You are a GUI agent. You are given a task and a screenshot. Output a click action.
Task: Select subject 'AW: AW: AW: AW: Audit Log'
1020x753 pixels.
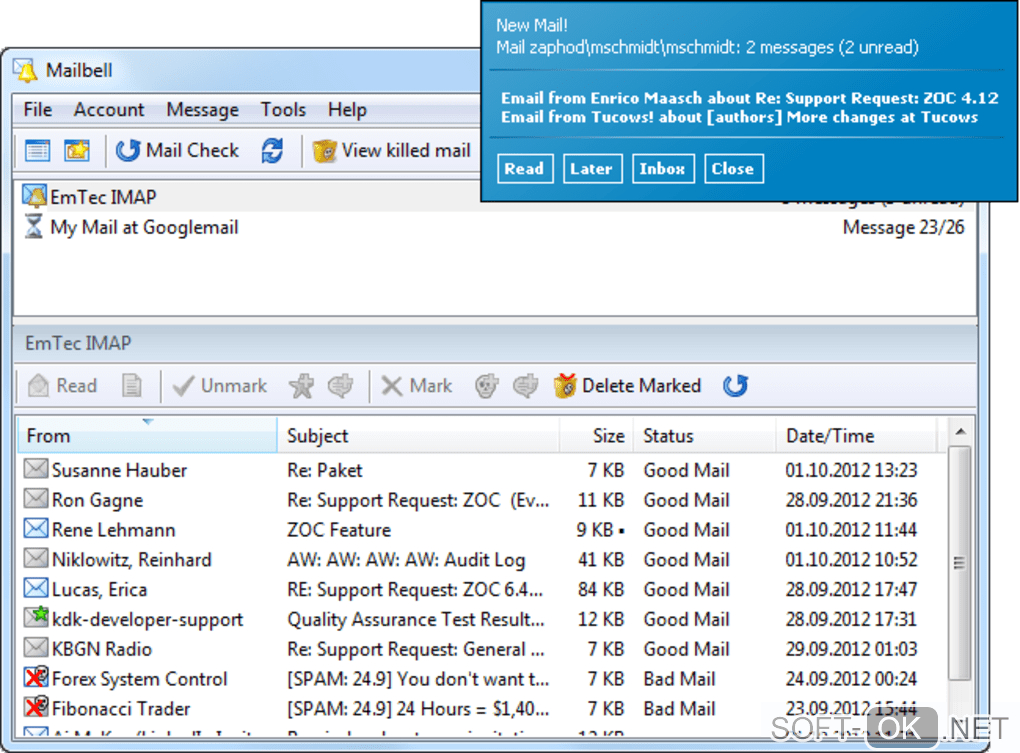pos(406,559)
